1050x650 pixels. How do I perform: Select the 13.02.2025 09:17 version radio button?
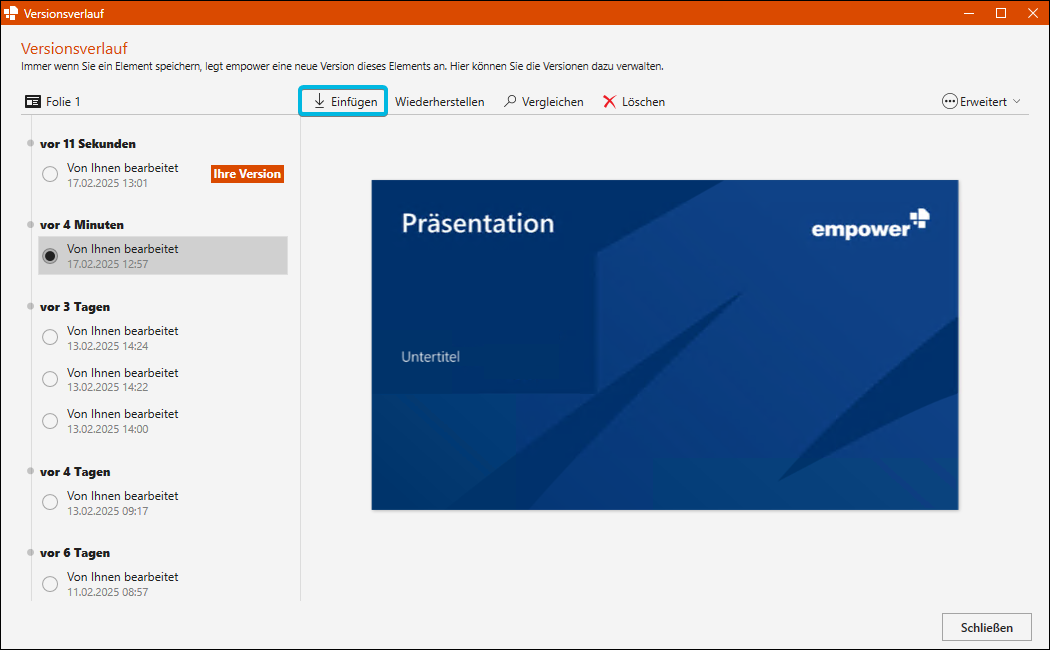pyautogui.click(x=50, y=502)
